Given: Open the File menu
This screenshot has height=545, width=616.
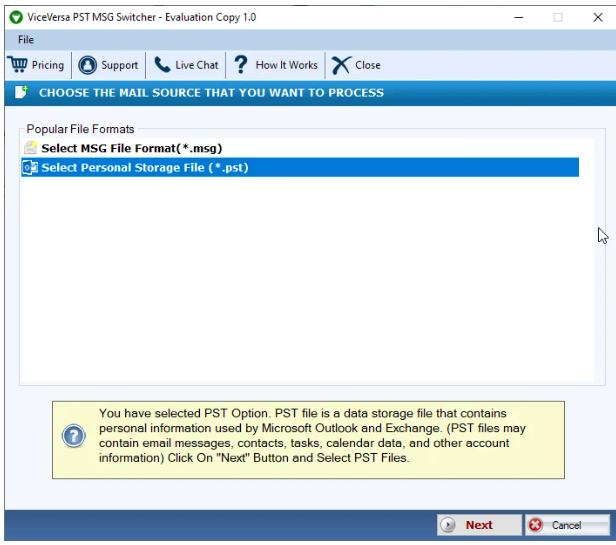Looking at the screenshot, I should tap(25, 40).
